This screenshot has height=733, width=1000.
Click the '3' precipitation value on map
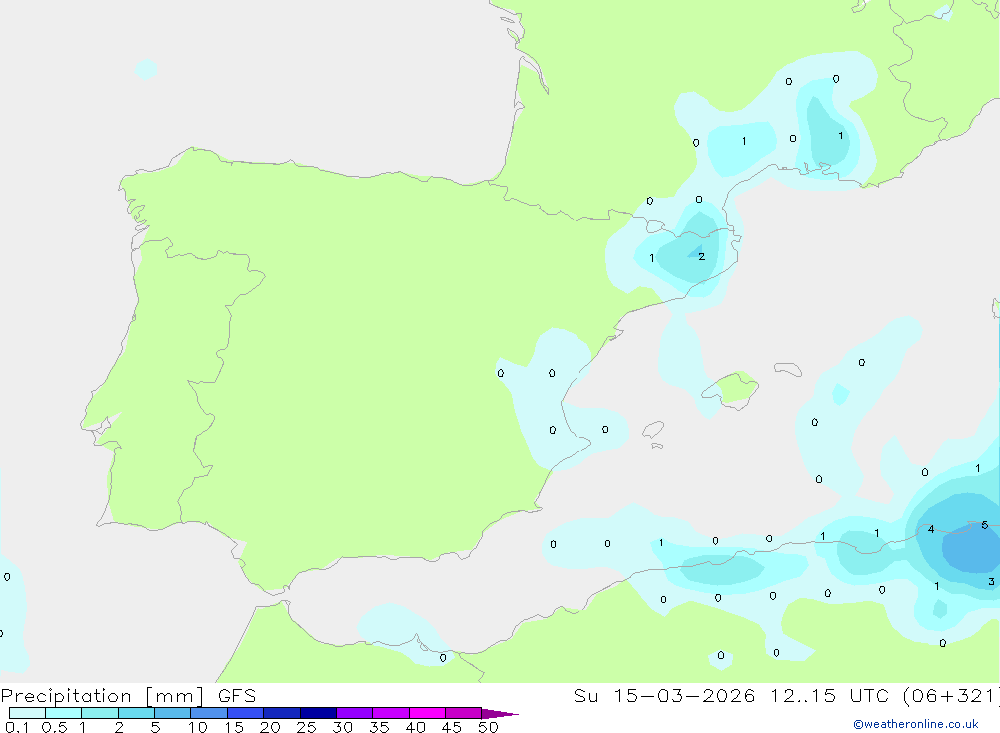991,581
